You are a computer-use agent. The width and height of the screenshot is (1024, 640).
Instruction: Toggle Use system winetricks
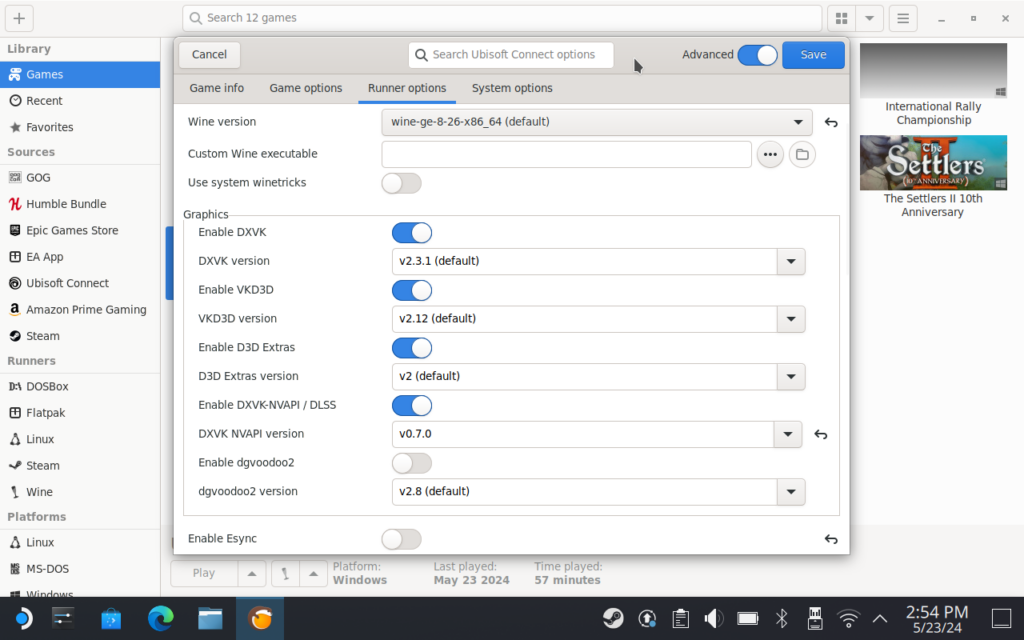[x=401, y=183]
